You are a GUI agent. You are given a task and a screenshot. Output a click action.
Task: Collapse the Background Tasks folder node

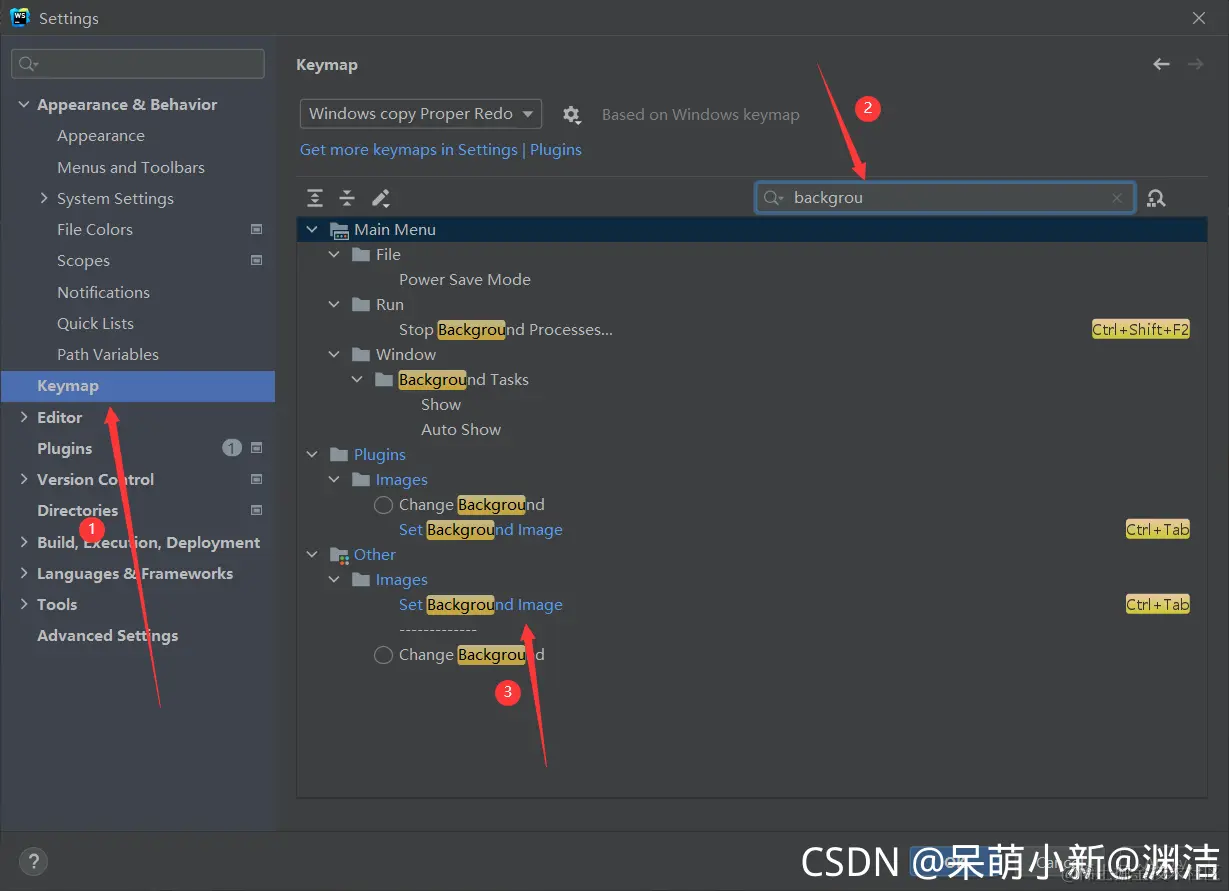357,380
